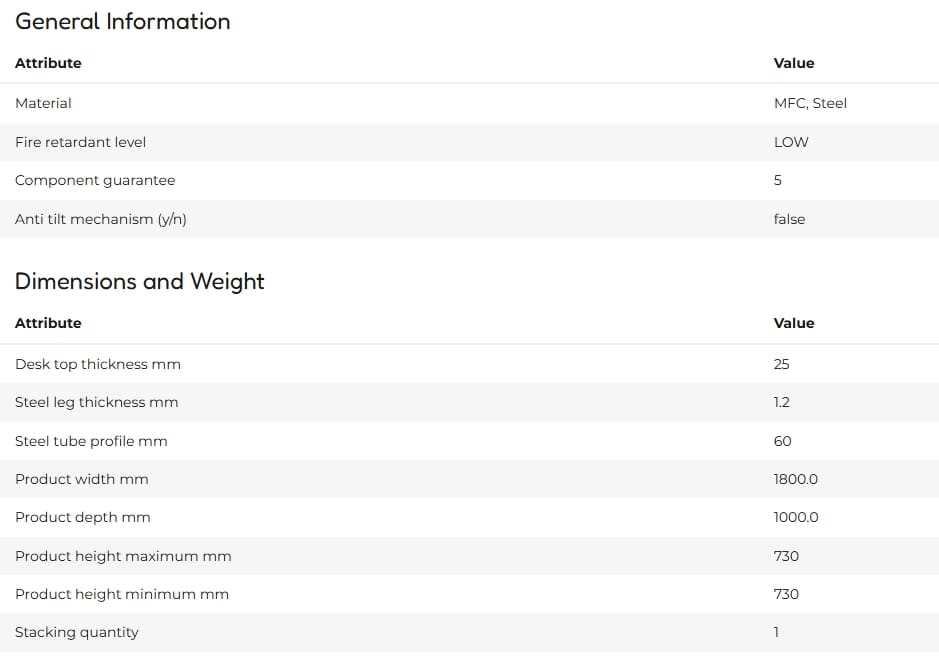Screen dimensions: 939x670
Task: Click the Value header in Dimensions table
Action: coord(793,323)
